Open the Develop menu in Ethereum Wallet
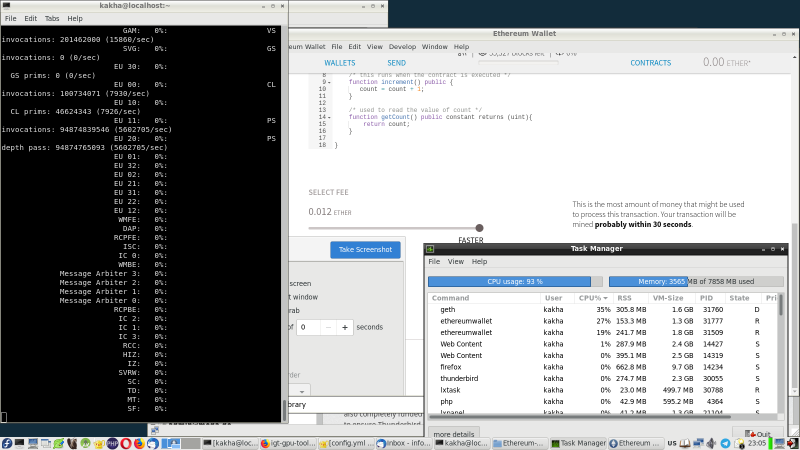Screen dimensions: 800x450 402,46
